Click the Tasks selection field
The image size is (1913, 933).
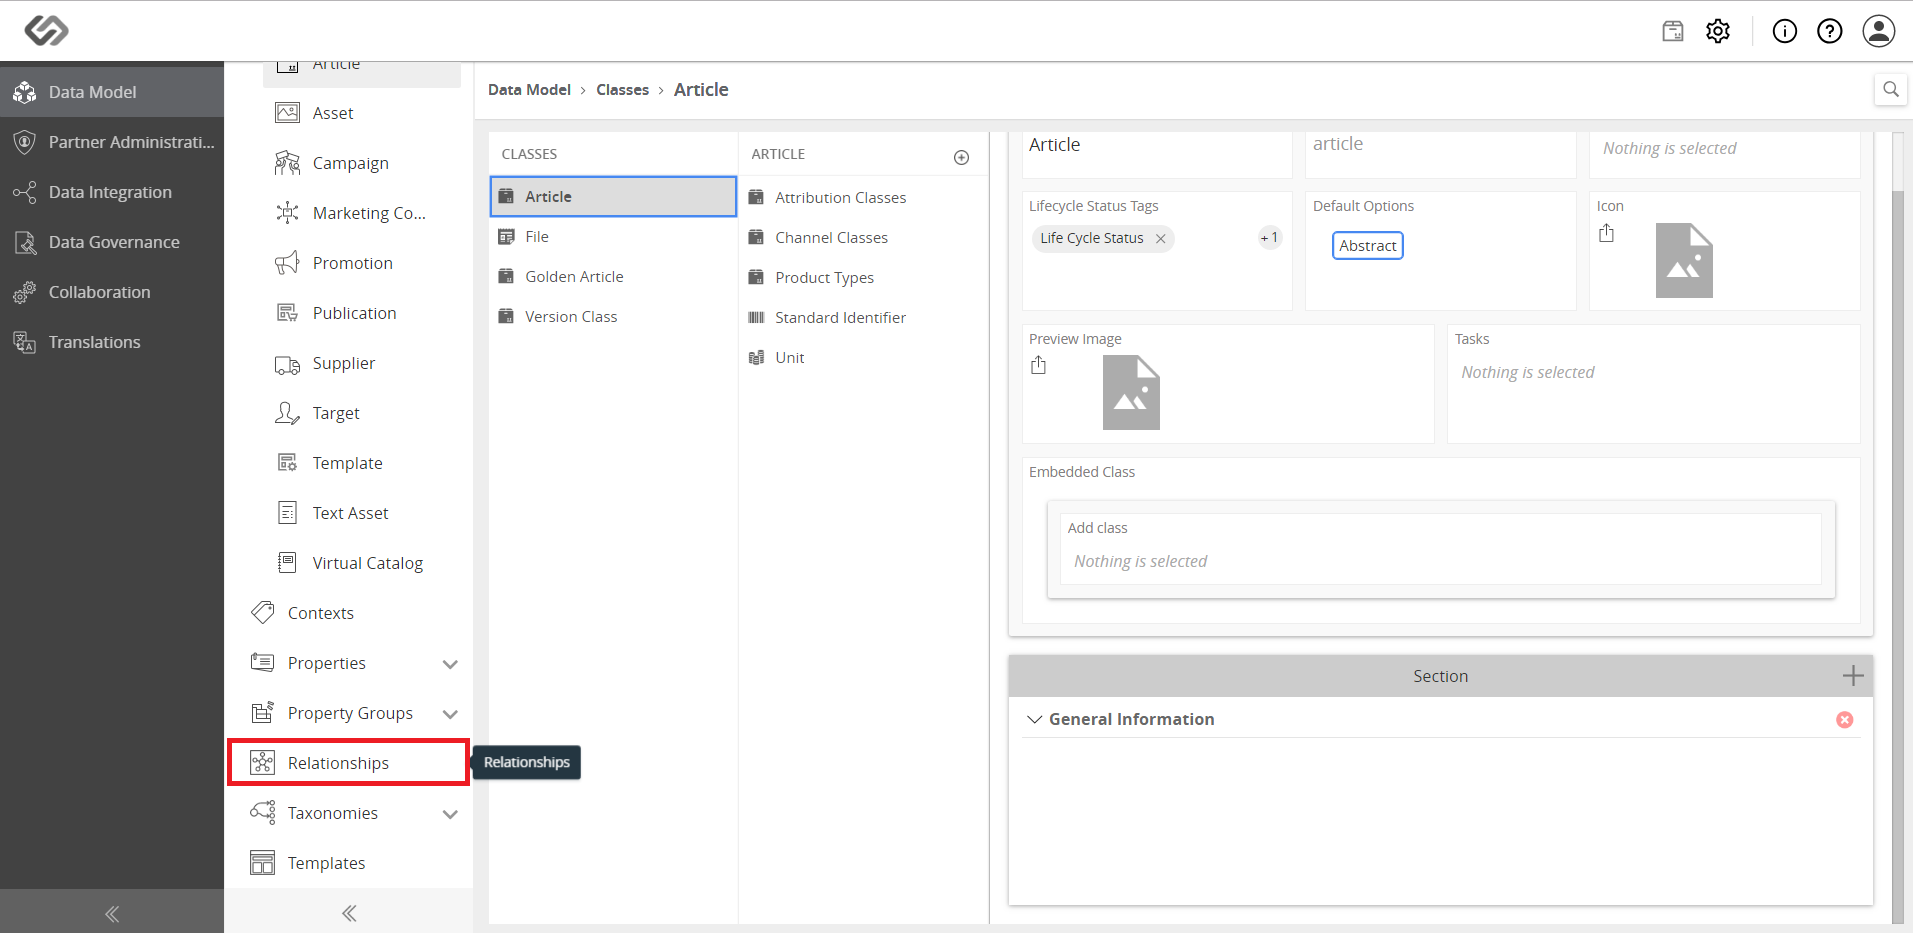click(1653, 383)
